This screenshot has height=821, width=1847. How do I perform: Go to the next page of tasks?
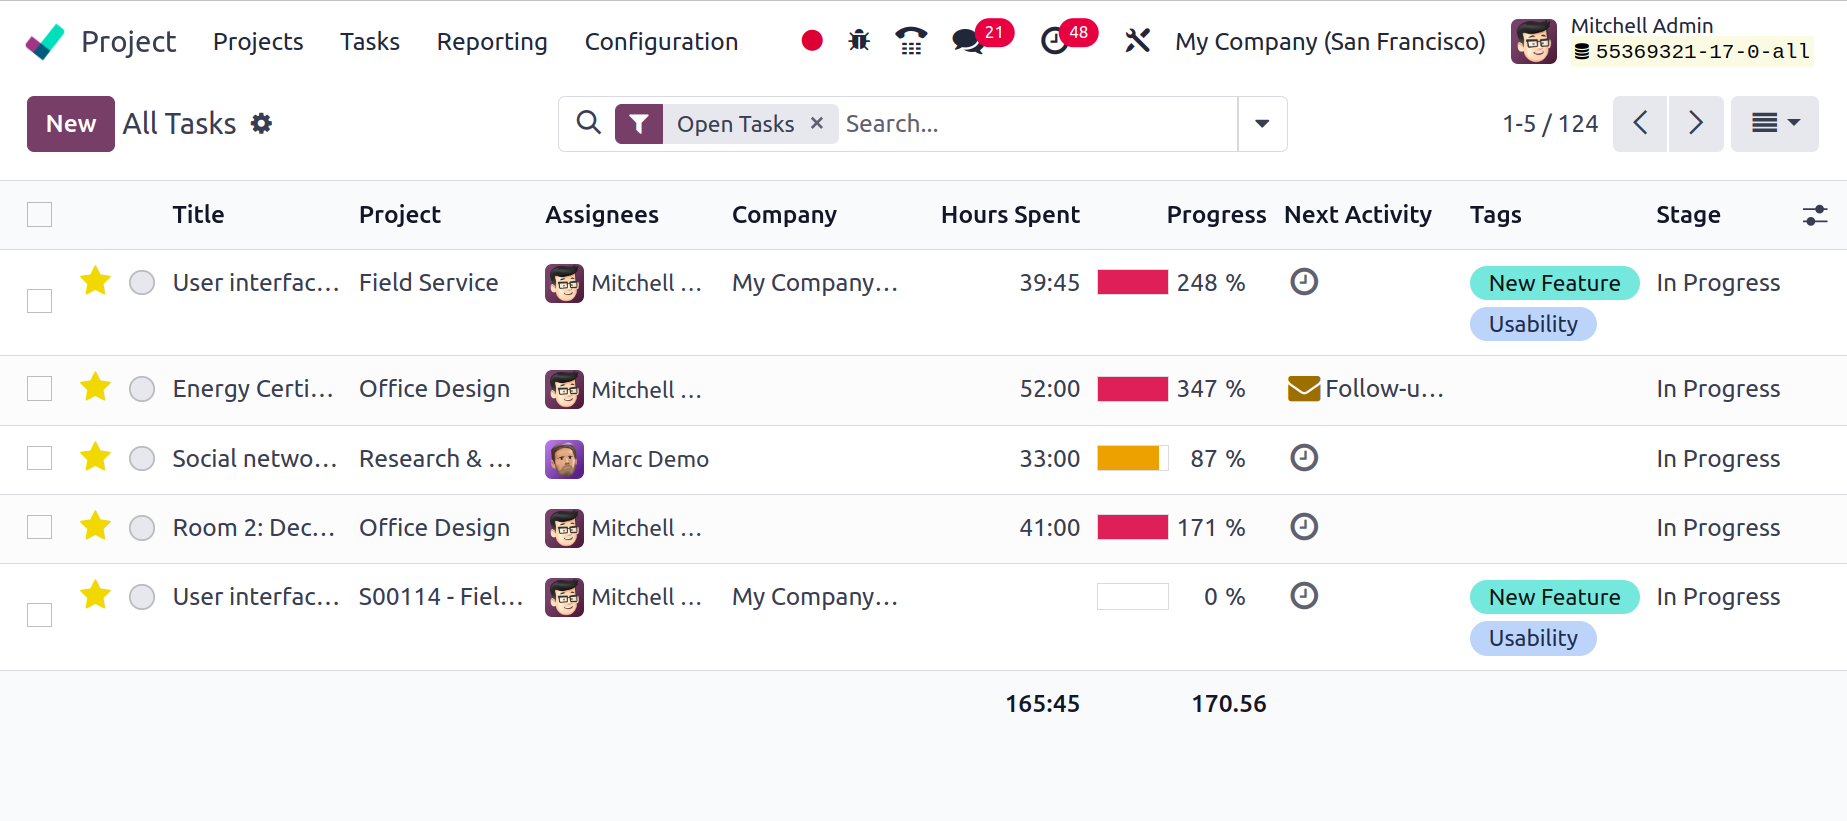tap(1696, 124)
